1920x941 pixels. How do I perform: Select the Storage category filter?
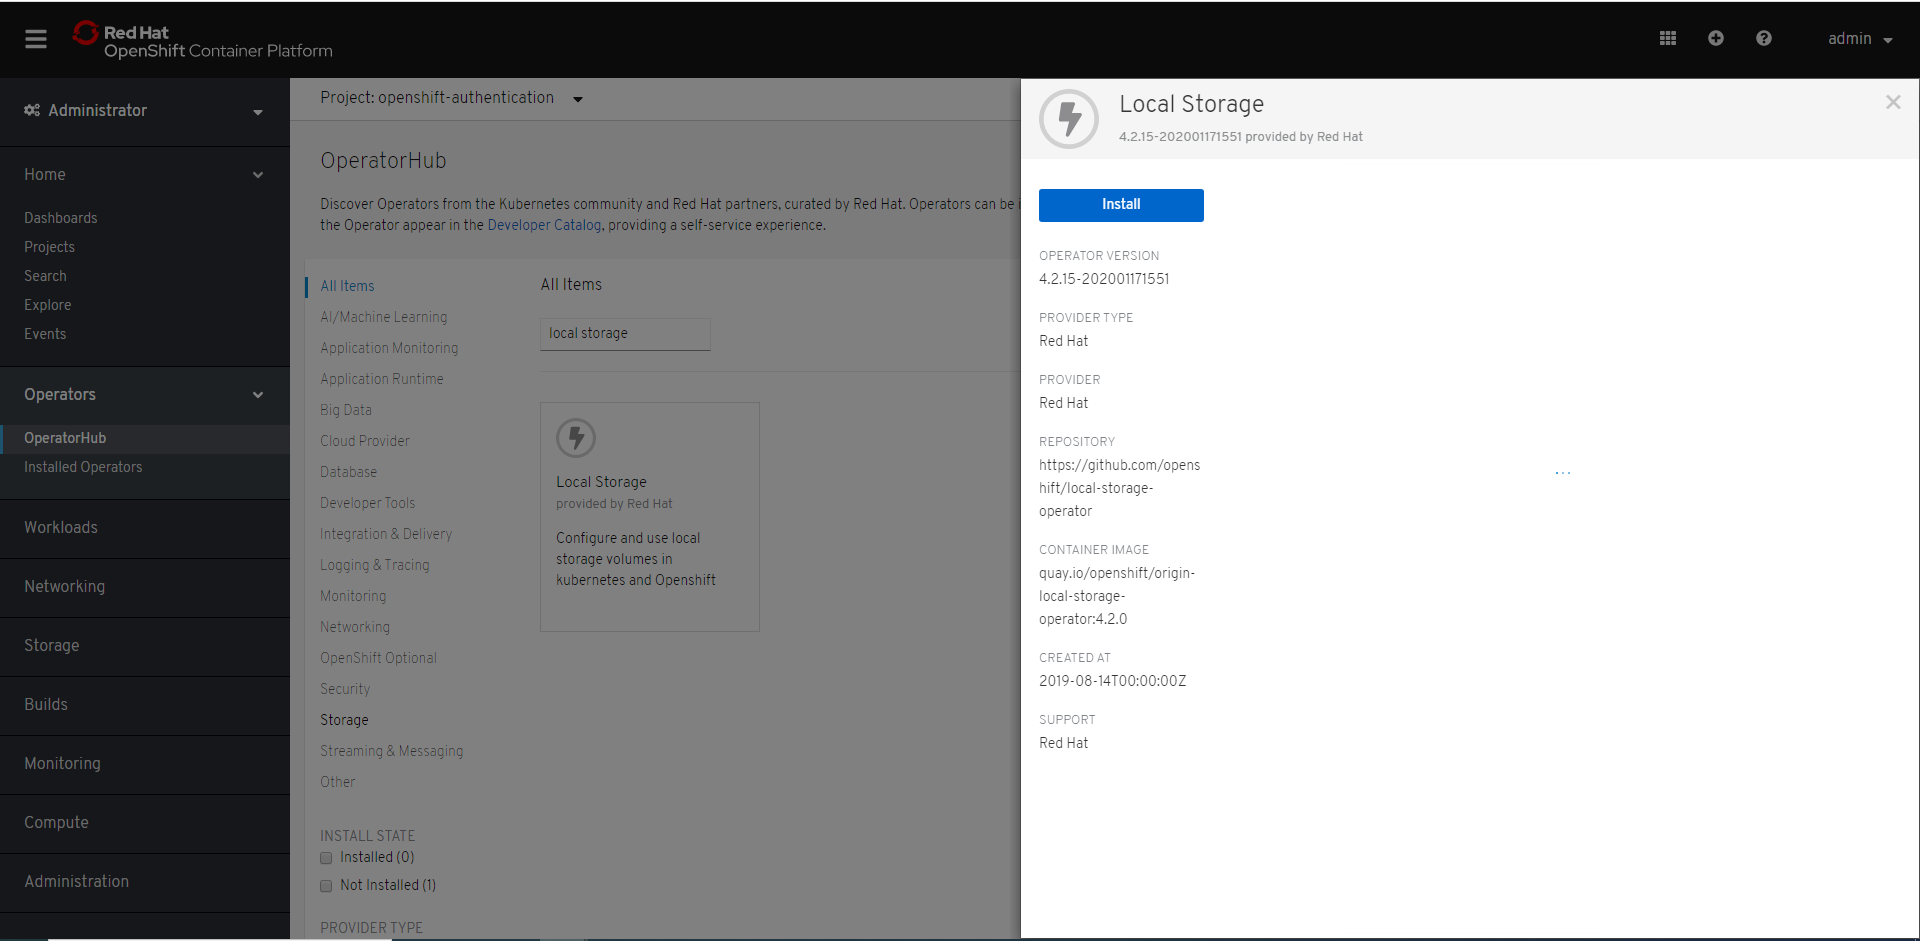point(344,720)
